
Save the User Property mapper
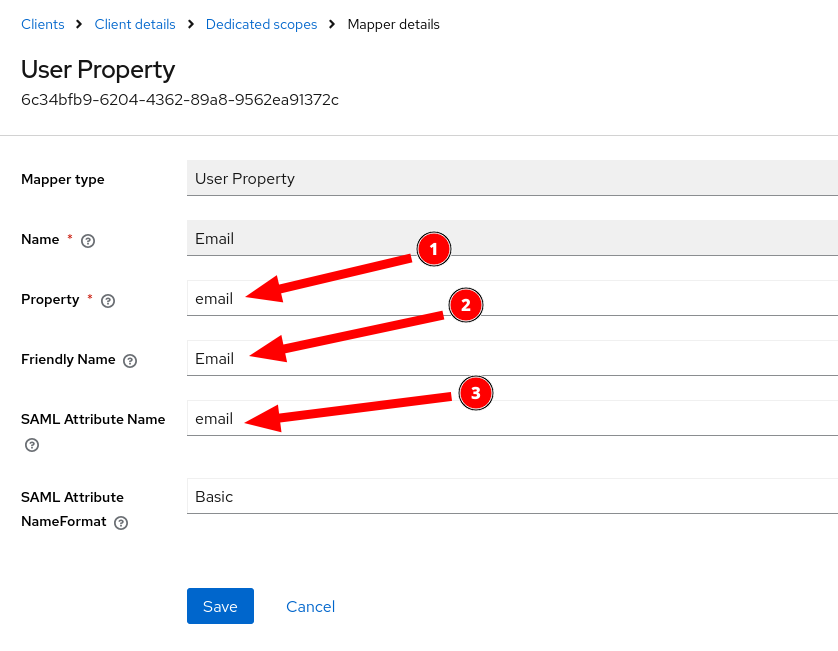[220, 606]
